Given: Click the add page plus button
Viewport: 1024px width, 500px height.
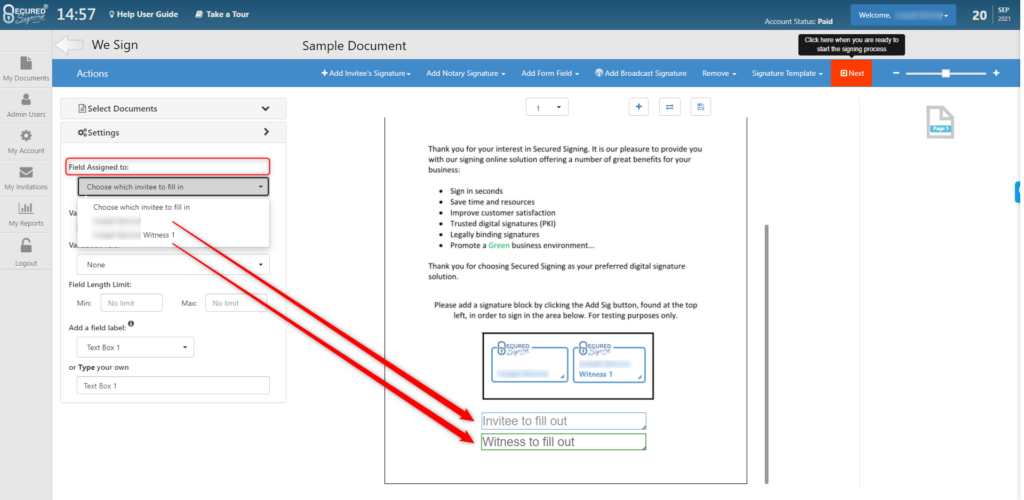Looking at the screenshot, I should 638,107.
